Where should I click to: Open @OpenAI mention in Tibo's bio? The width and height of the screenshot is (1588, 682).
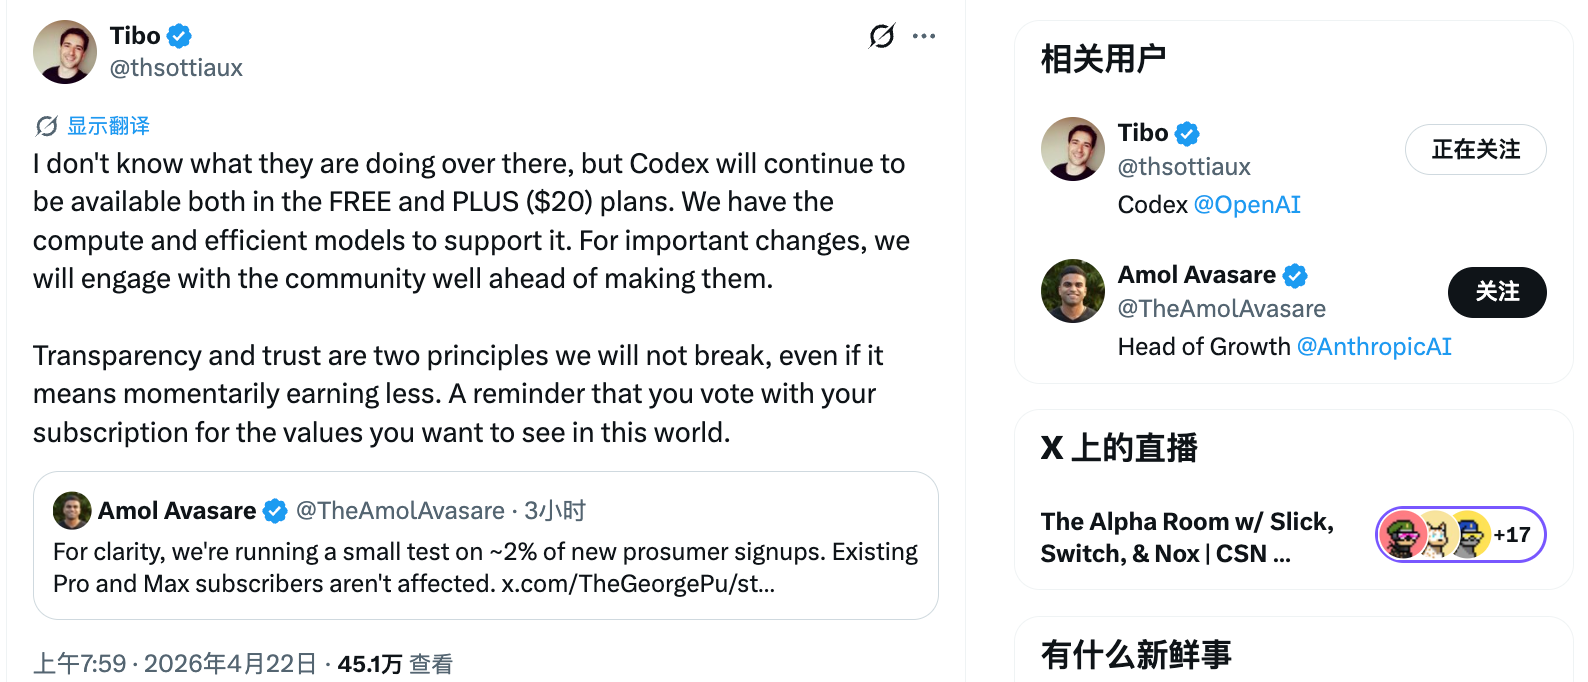[1247, 205]
